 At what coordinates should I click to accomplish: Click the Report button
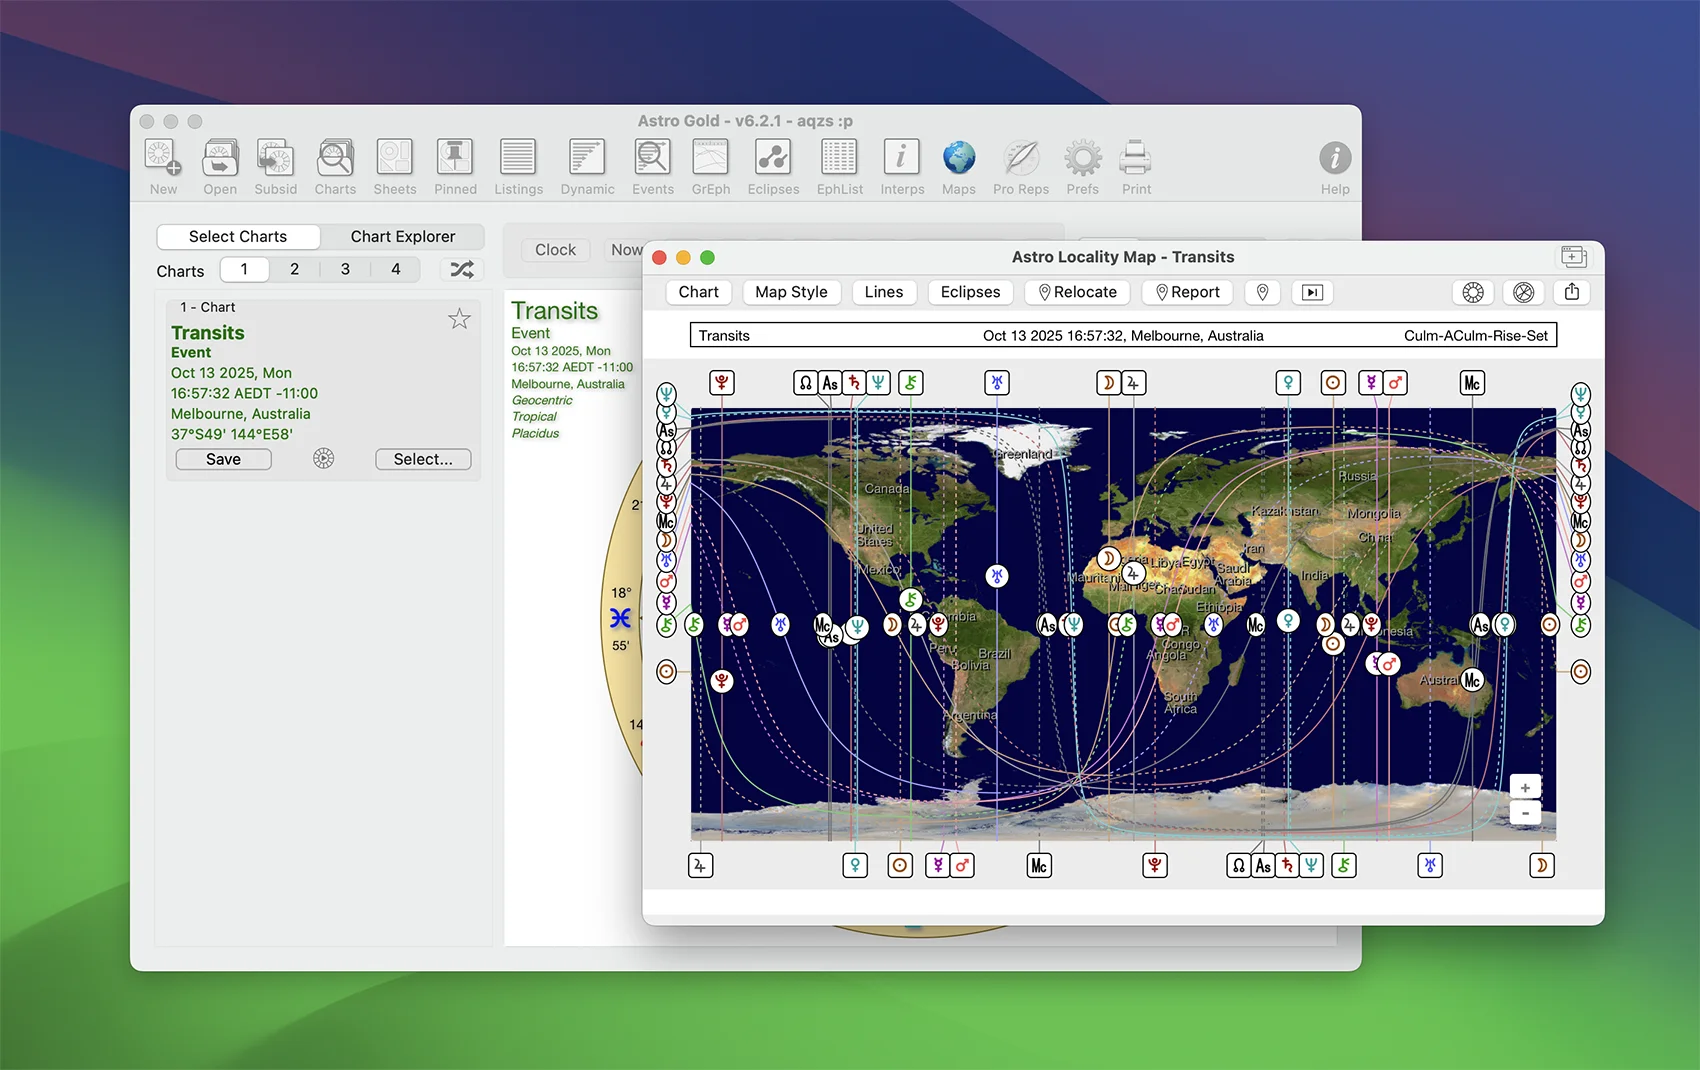click(x=1188, y=292)
